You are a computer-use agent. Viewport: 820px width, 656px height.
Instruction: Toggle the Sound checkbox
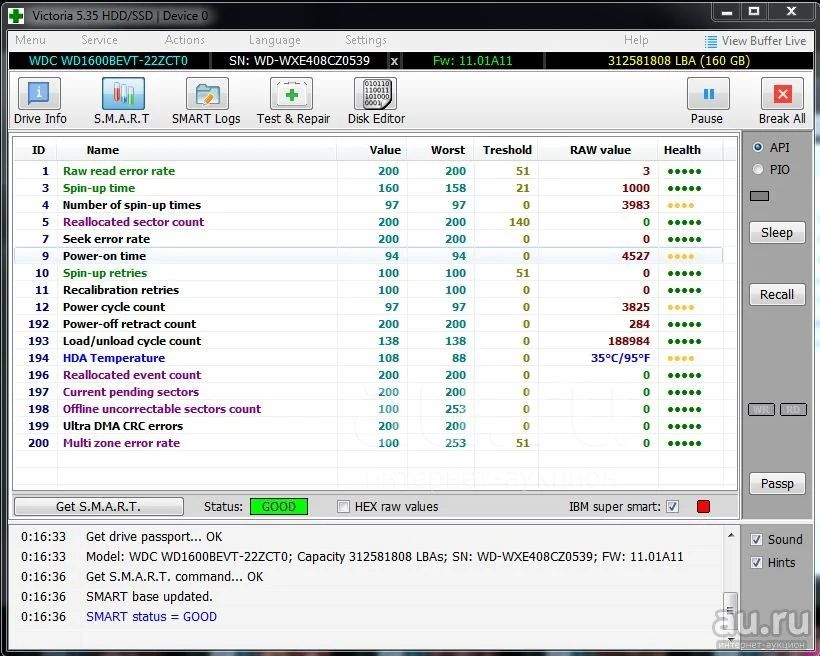756,539
